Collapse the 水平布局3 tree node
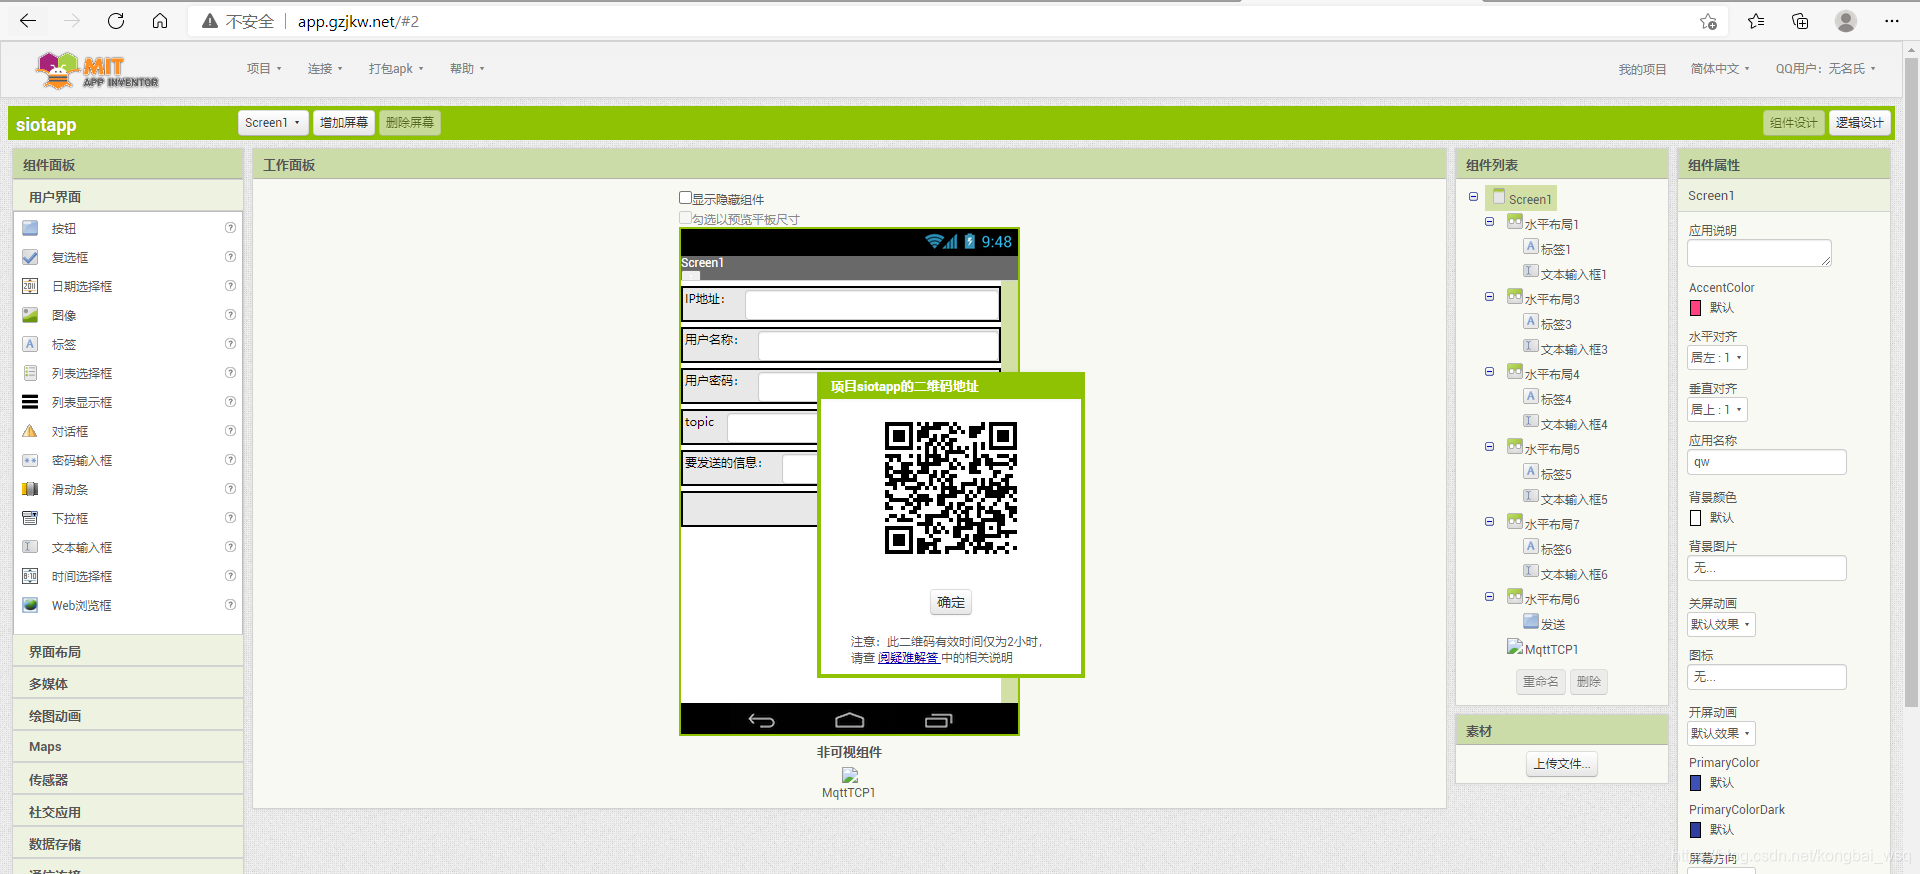 click(1489, 297)
